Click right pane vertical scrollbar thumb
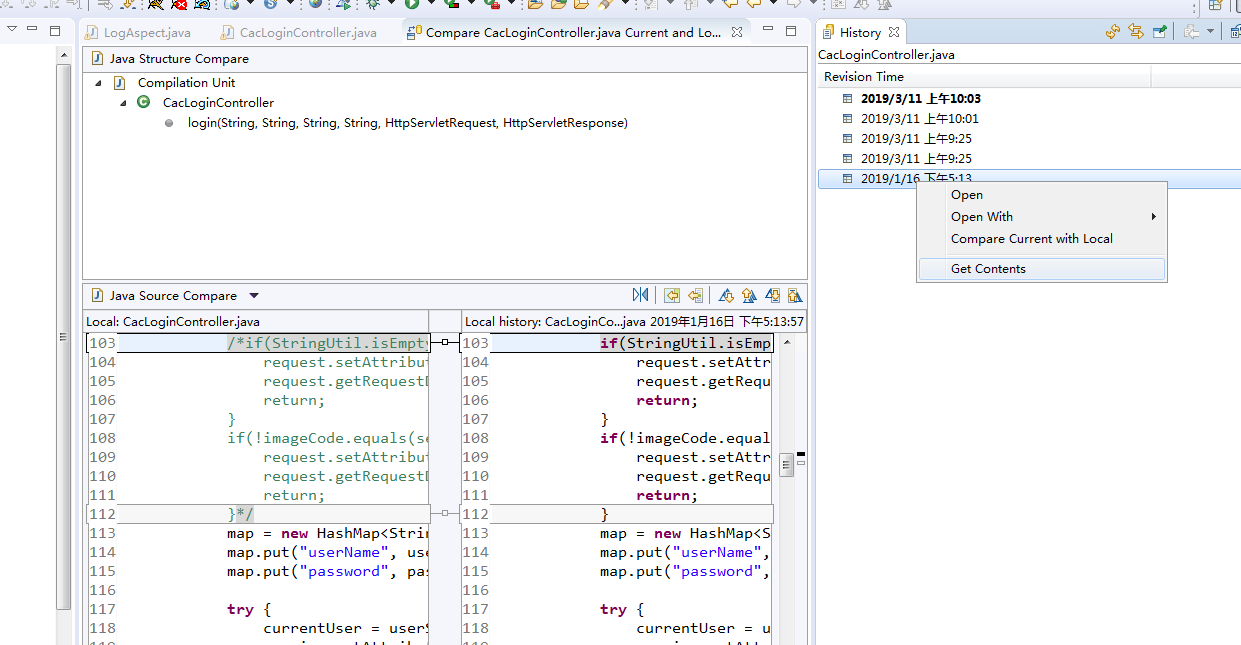 tap(787, 465)
